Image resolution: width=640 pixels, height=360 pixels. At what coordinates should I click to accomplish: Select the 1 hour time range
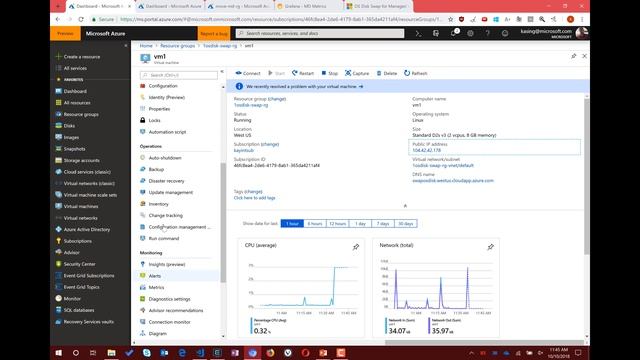coord(292,224)
